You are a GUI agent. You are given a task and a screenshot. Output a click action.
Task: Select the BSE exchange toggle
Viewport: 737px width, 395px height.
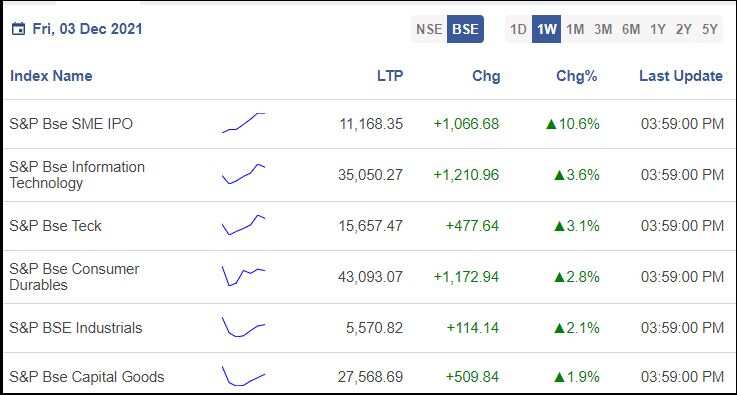click(x=465, y=29)
